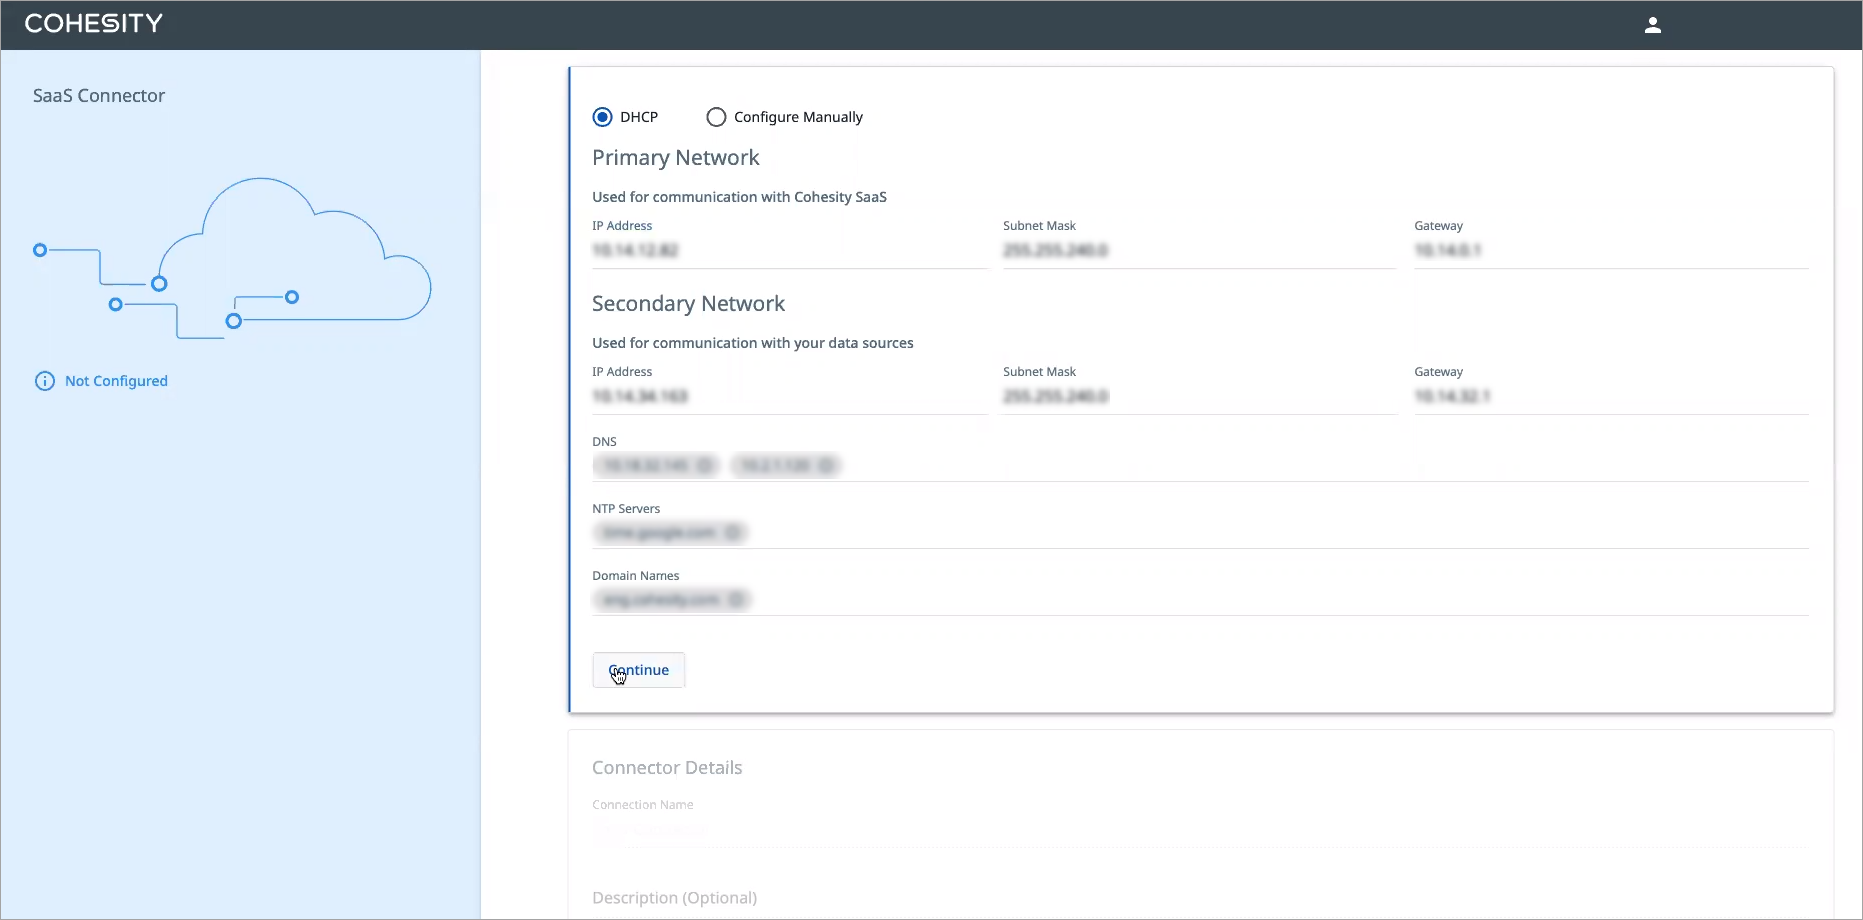Click the Description (Optional) field
Viewport: 1863px width, 920px height.
pos(1198,898)
